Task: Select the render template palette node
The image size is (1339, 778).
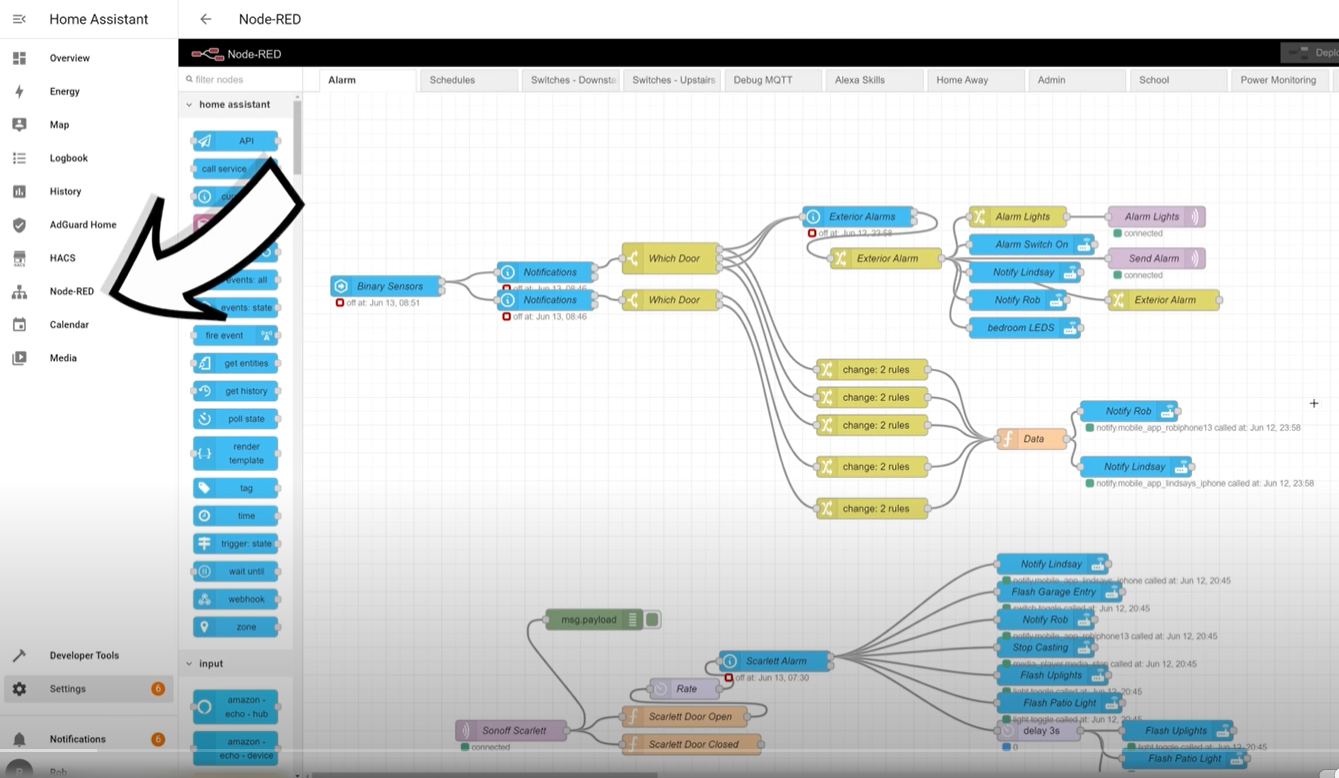Action: (x=235, y=454)
